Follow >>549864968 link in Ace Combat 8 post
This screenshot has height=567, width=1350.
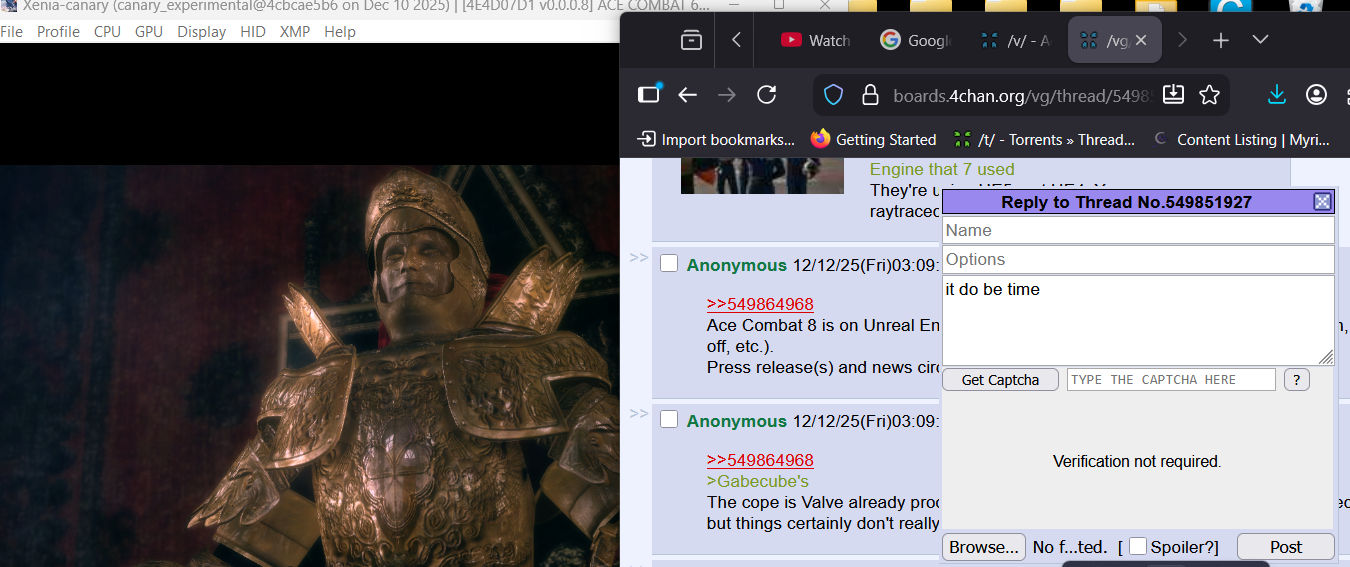[x=760, y=304]
